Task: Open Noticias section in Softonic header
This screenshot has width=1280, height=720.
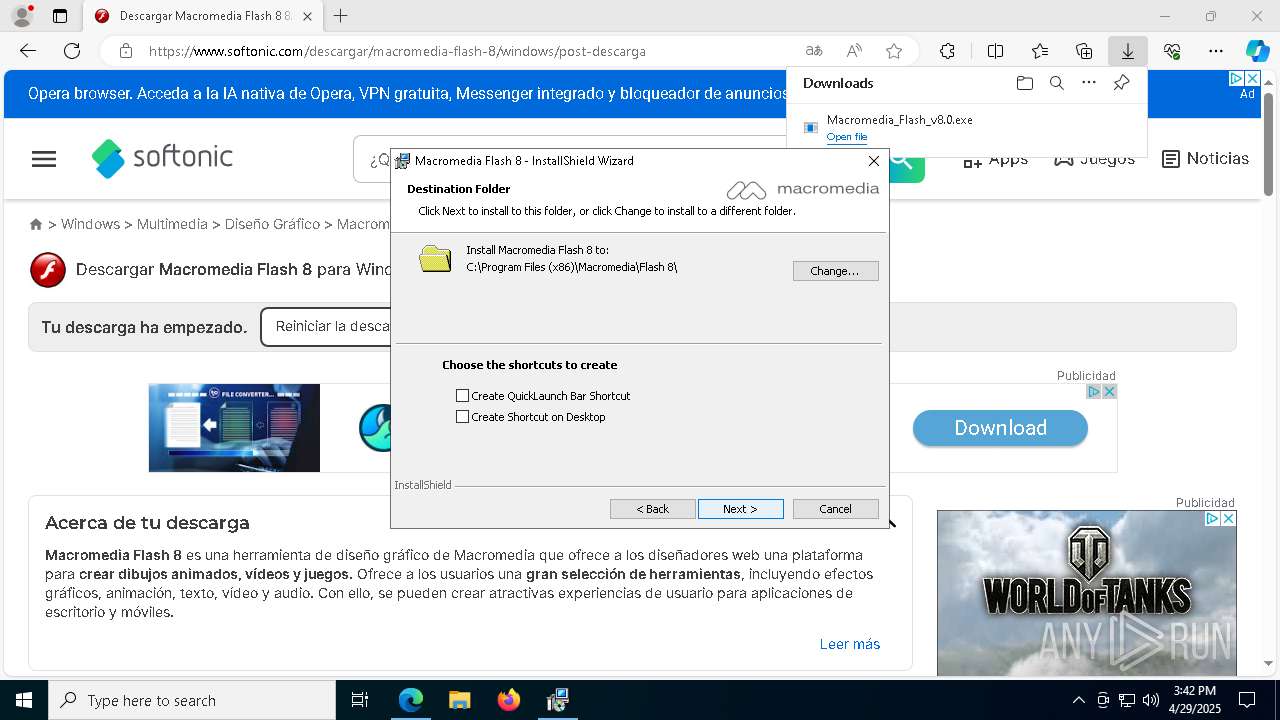Action: (x=1205, y=159)
